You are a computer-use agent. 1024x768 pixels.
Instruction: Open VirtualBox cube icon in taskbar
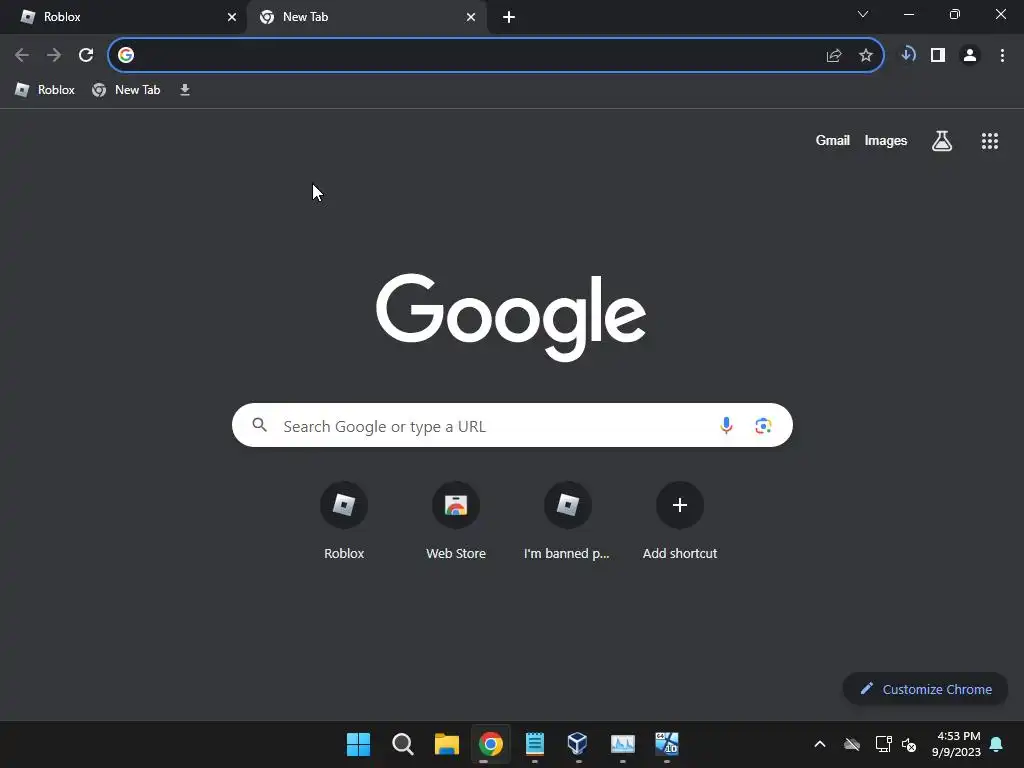577,743
